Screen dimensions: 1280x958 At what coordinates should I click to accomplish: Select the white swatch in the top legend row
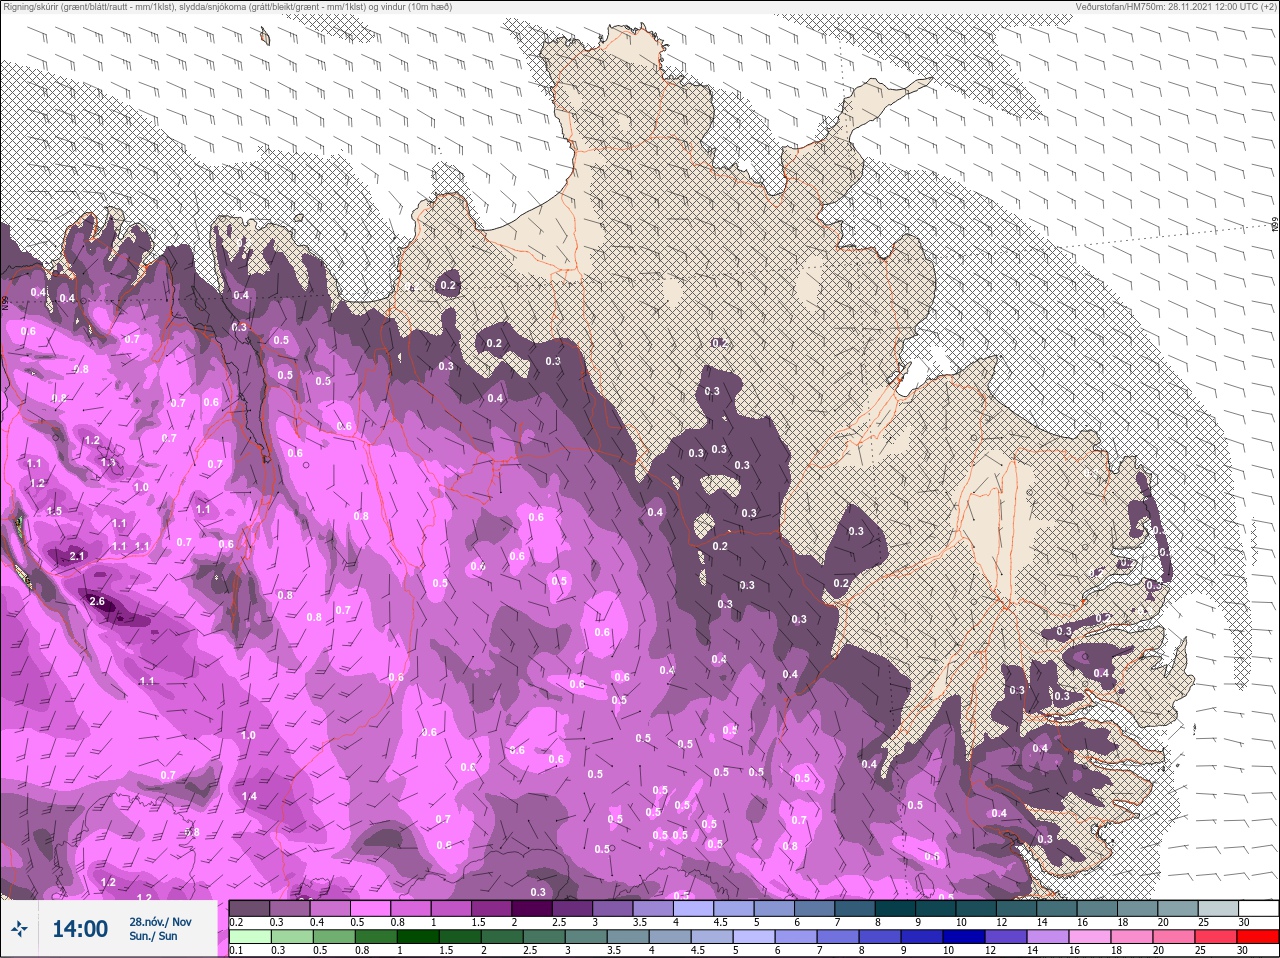coord(1258,908)
